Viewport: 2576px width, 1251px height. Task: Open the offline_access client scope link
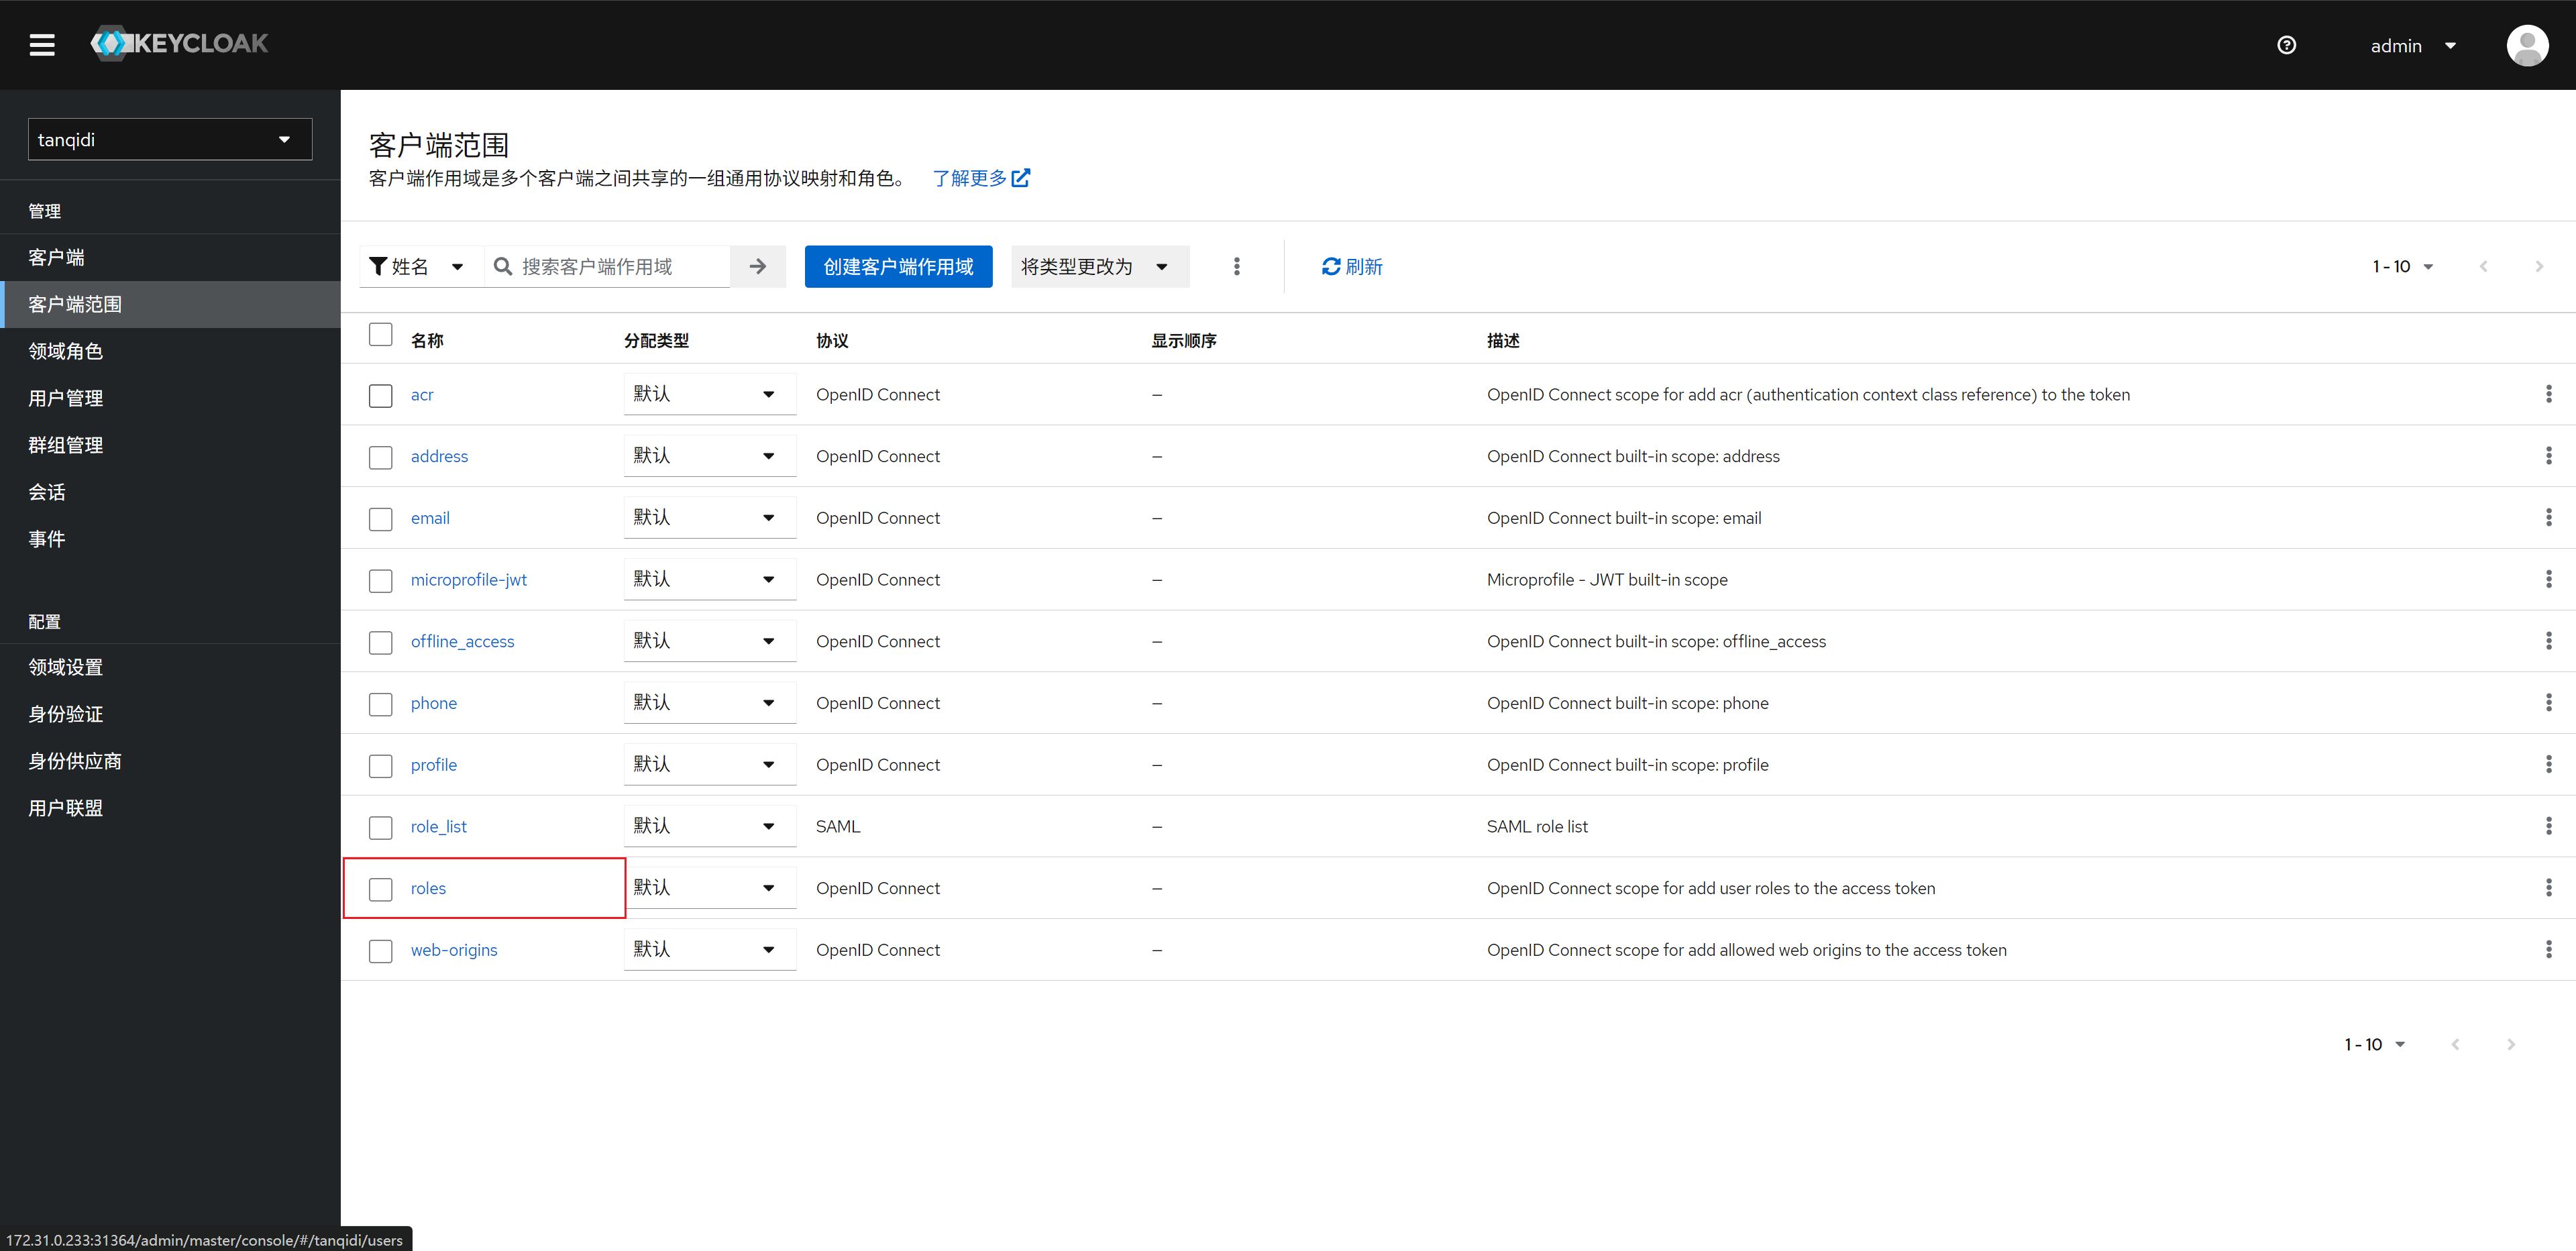pos(462,641)
